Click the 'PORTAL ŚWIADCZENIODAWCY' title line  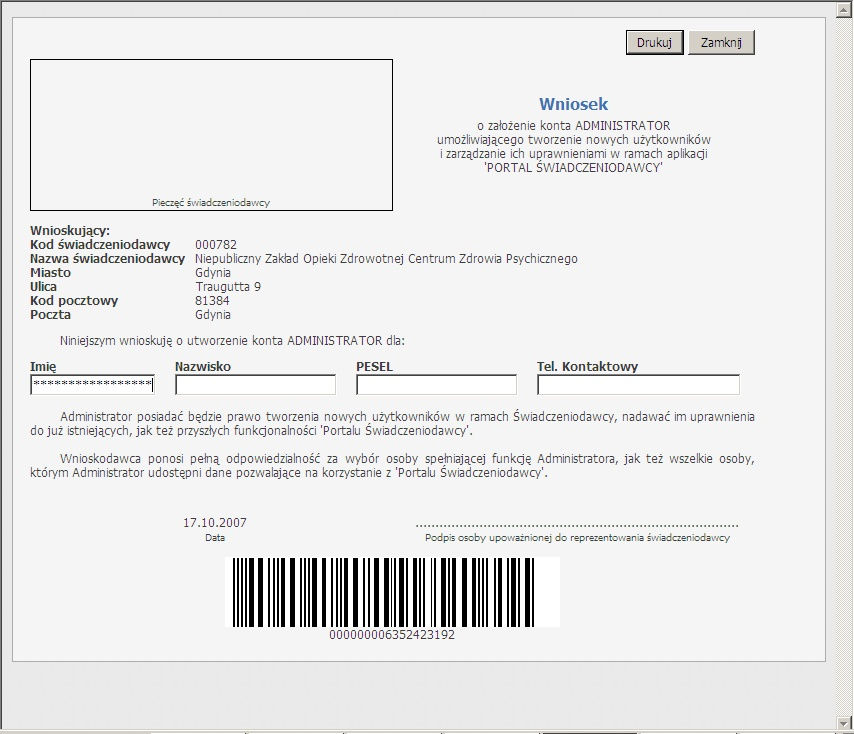[574, 168]
